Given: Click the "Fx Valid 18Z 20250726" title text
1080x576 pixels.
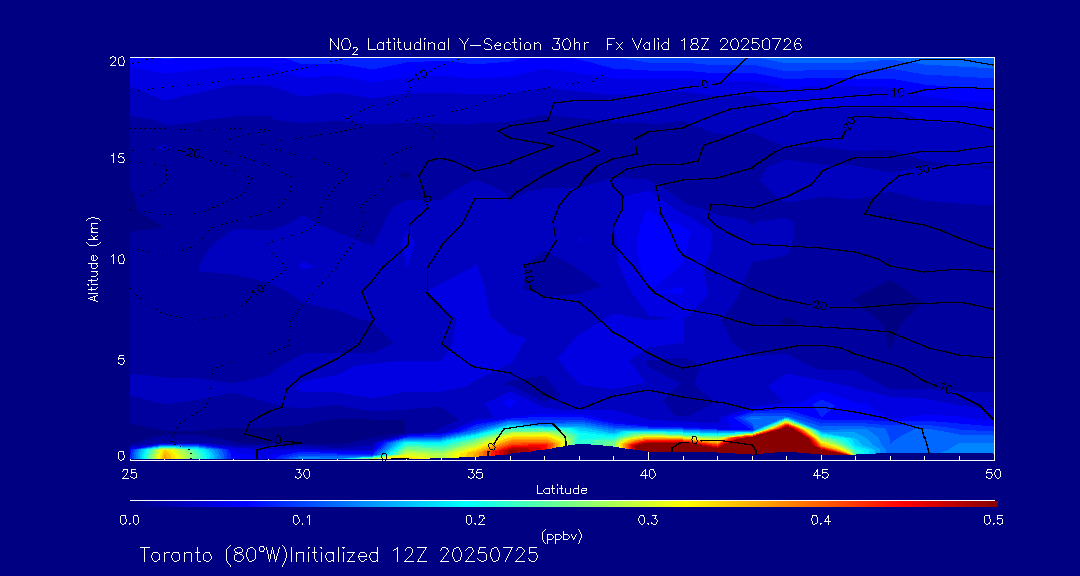Looking at the screenshot, I should click(x=704, y=45).
